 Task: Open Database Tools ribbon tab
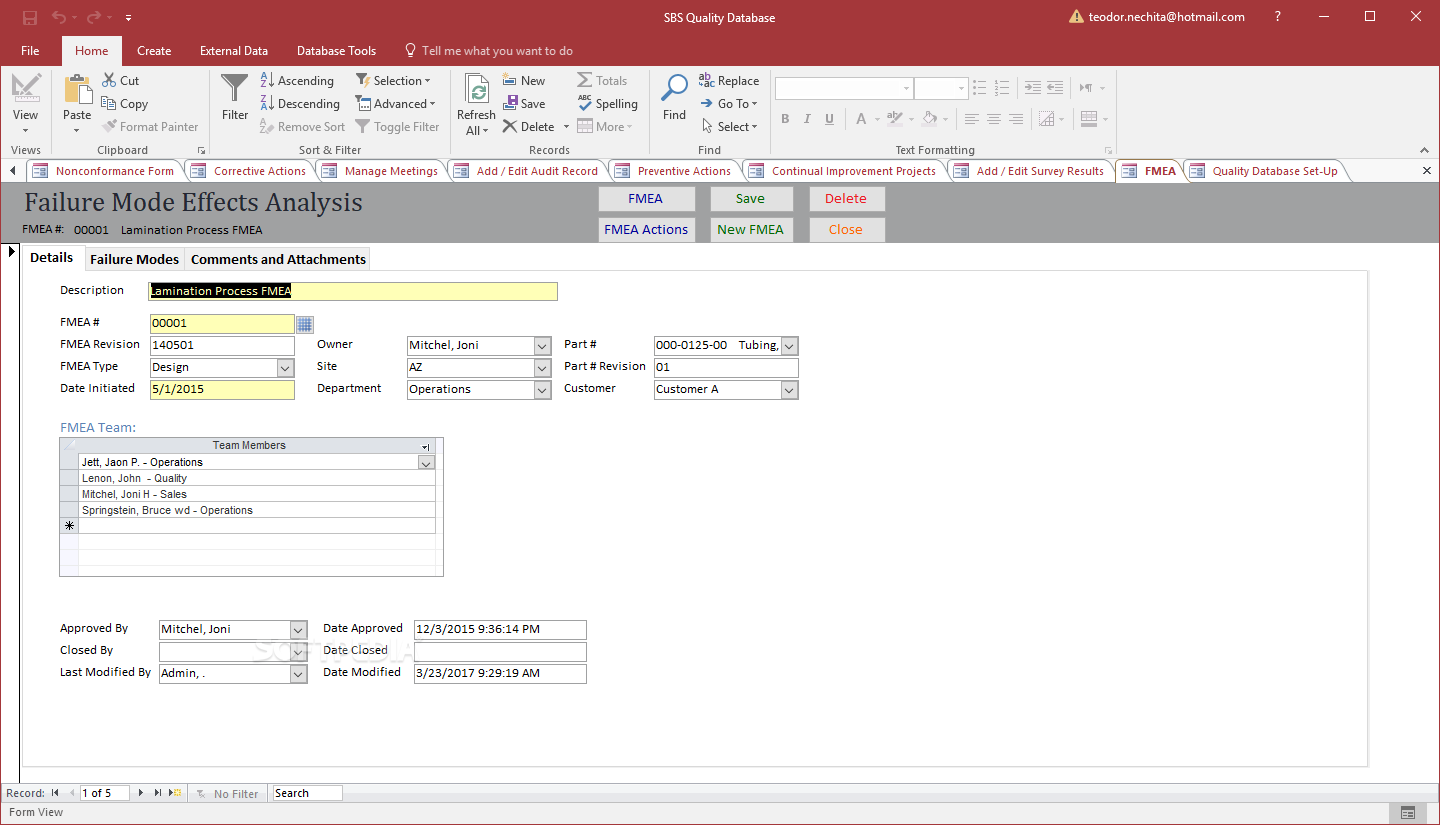pyautogui.click(x=337, y=51)
